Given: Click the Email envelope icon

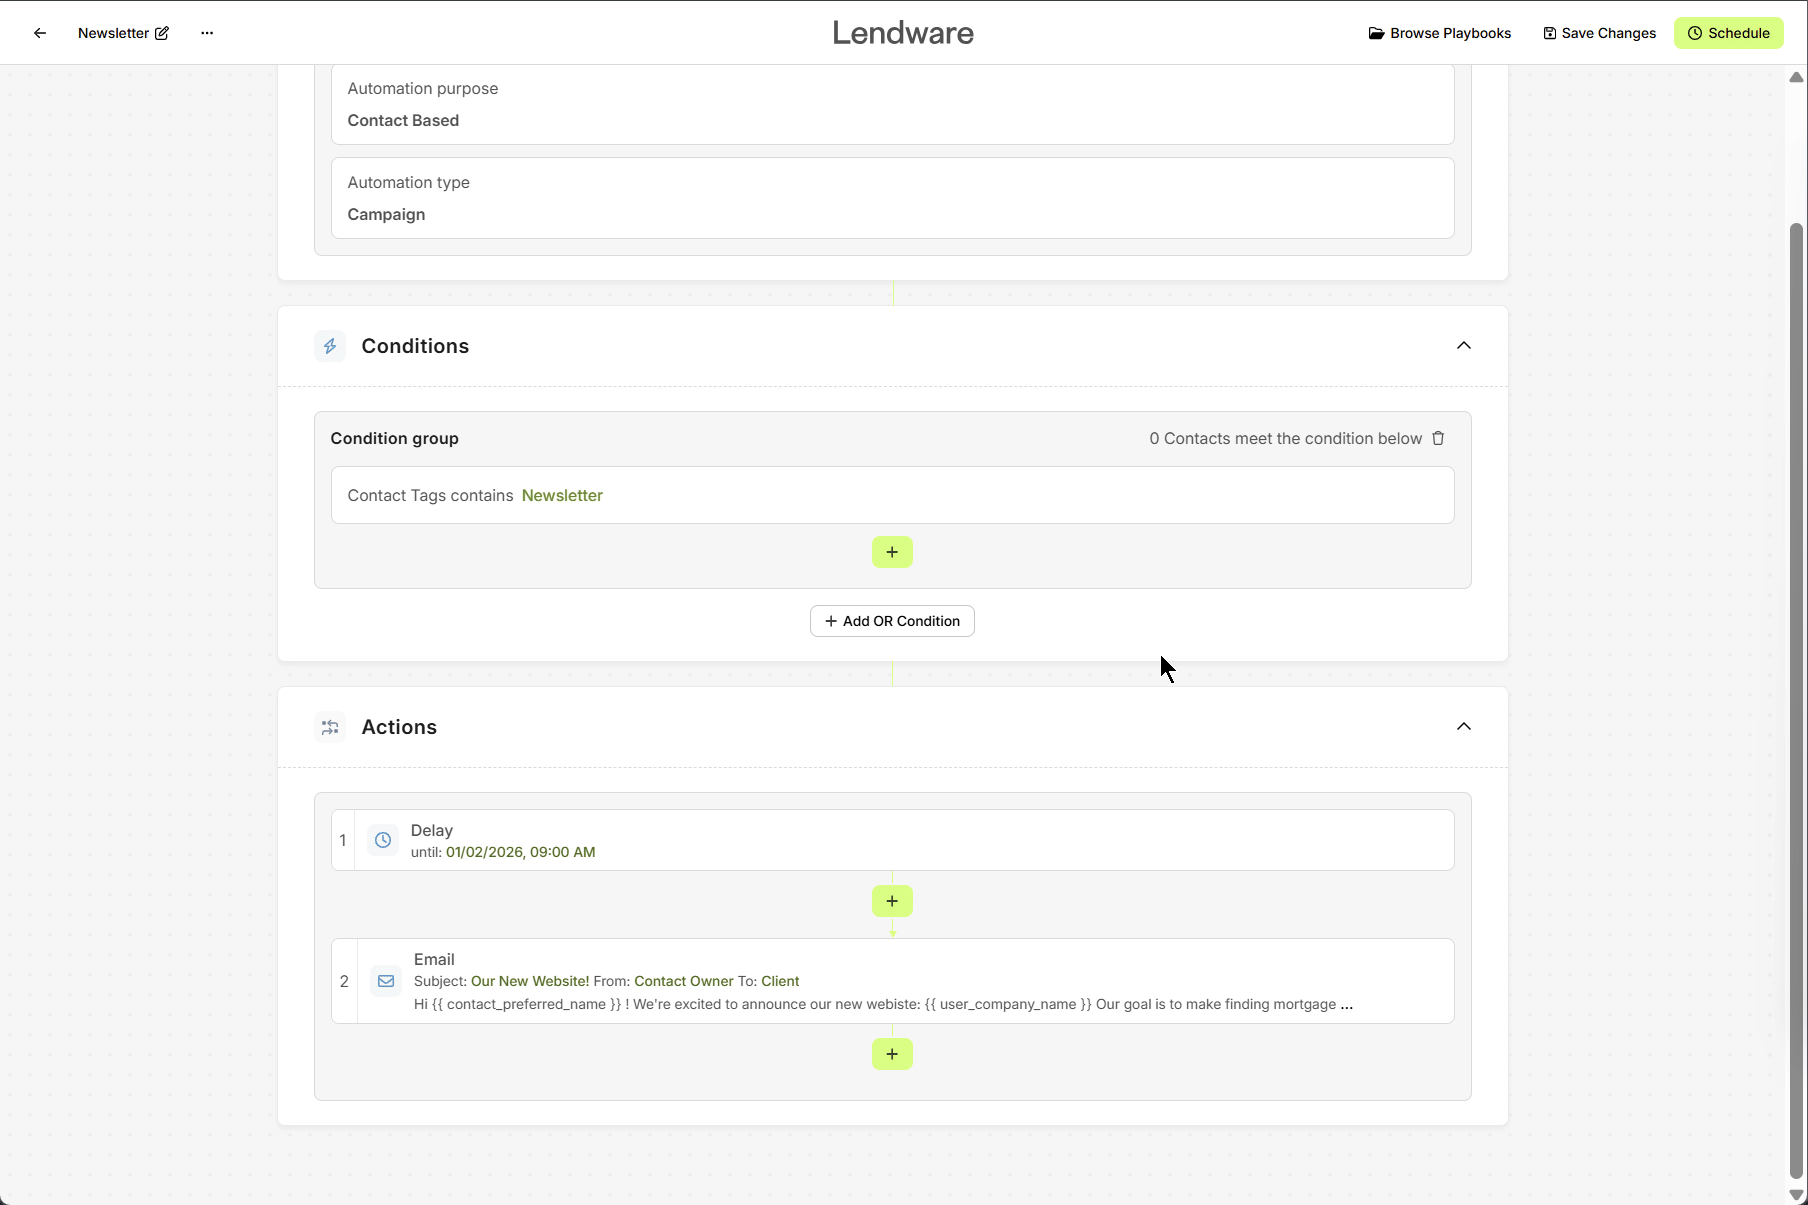Looking at the screenshot, I should pyautogui.click(x=386, y=981).
